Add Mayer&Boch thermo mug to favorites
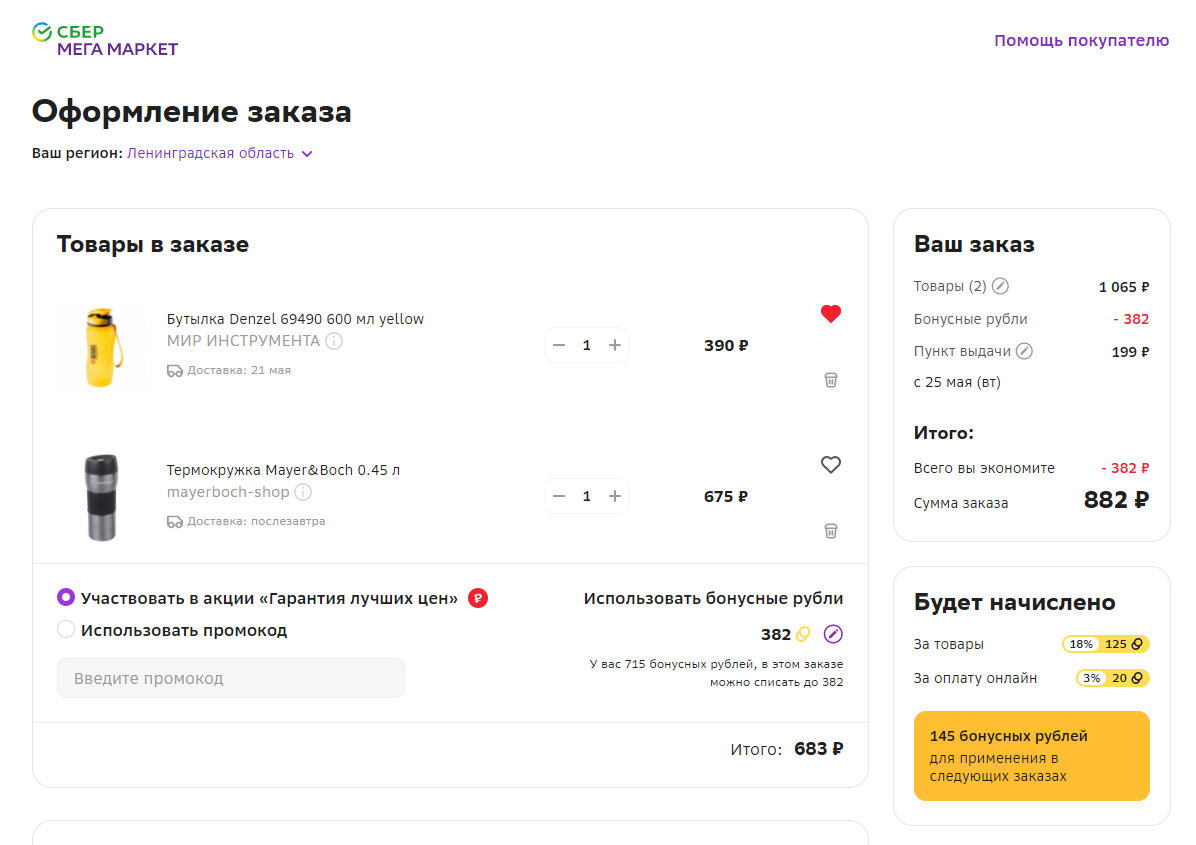Image resolution: width=1196 pixels, height=845 pixels. point(830,465)
